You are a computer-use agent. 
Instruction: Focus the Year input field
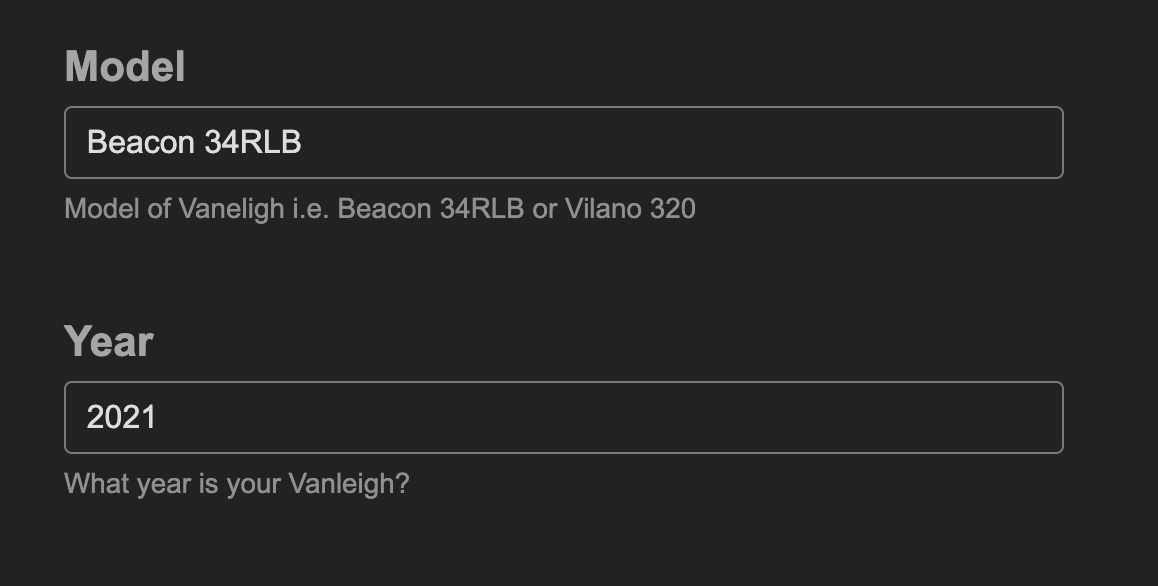(x=563, y=417)
